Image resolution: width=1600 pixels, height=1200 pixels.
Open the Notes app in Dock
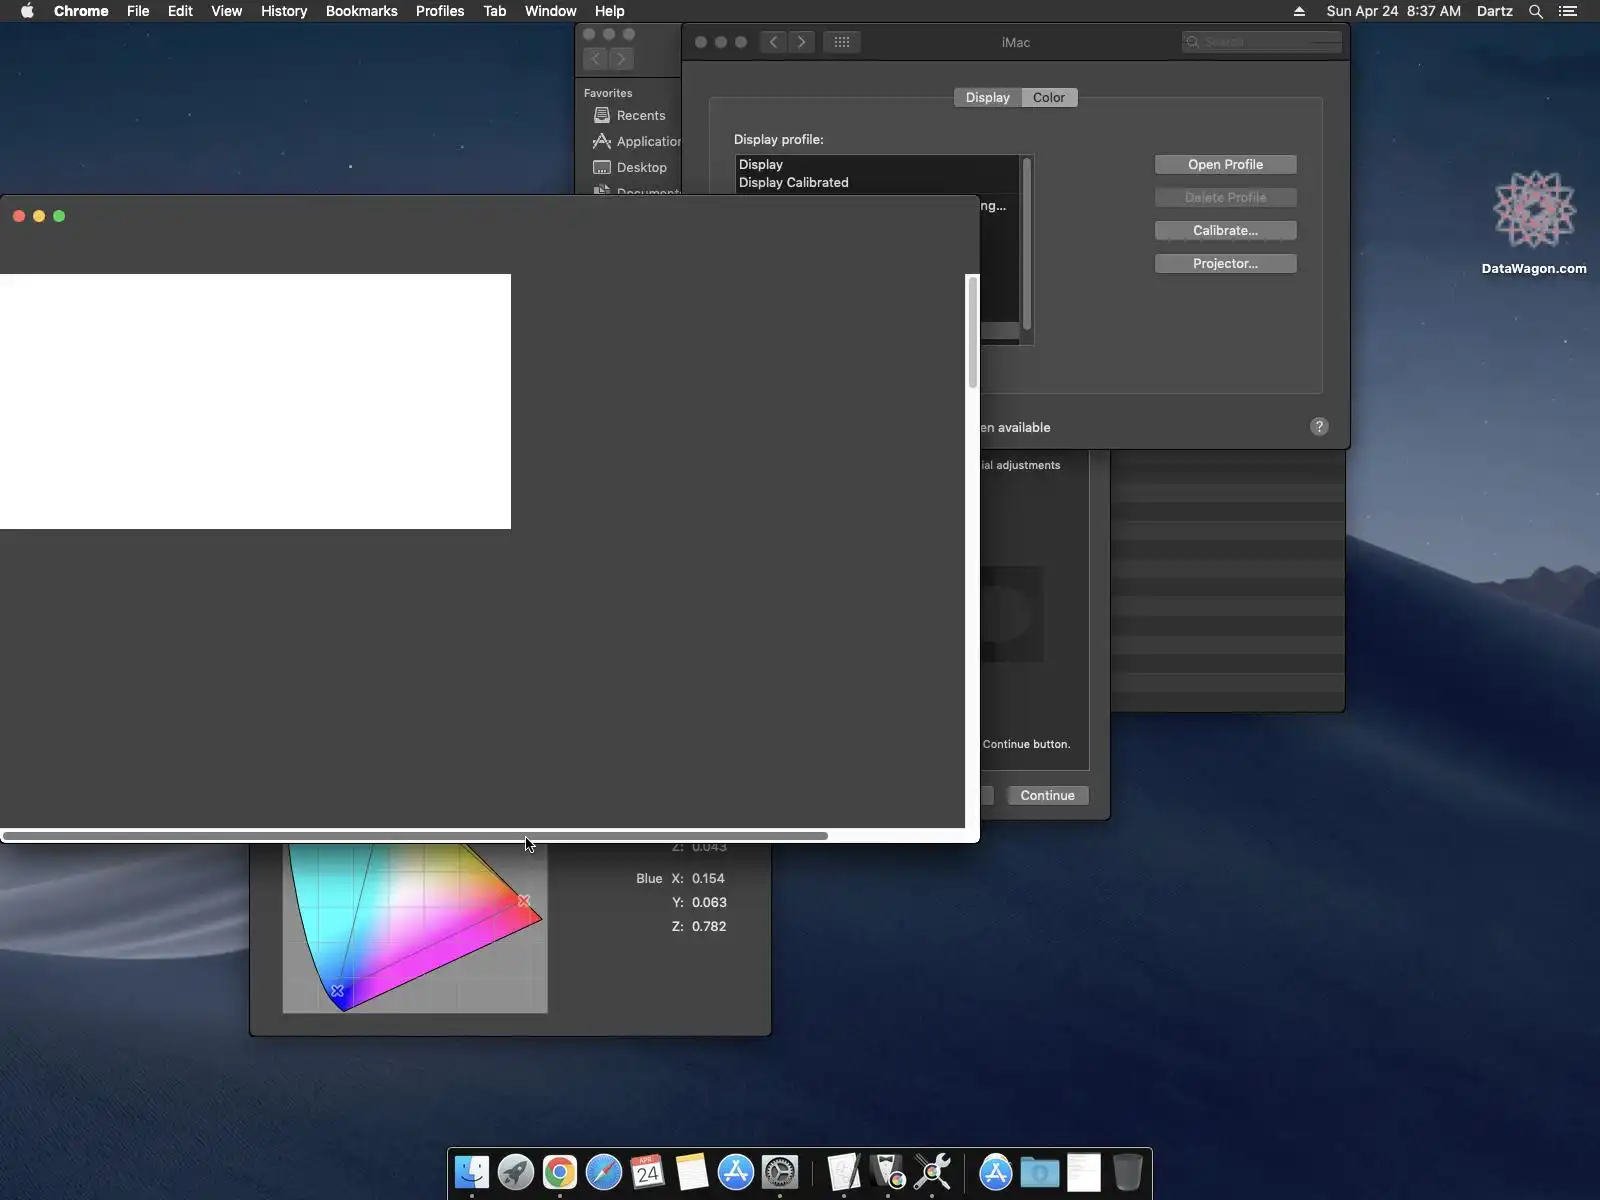pos(692,1172)
